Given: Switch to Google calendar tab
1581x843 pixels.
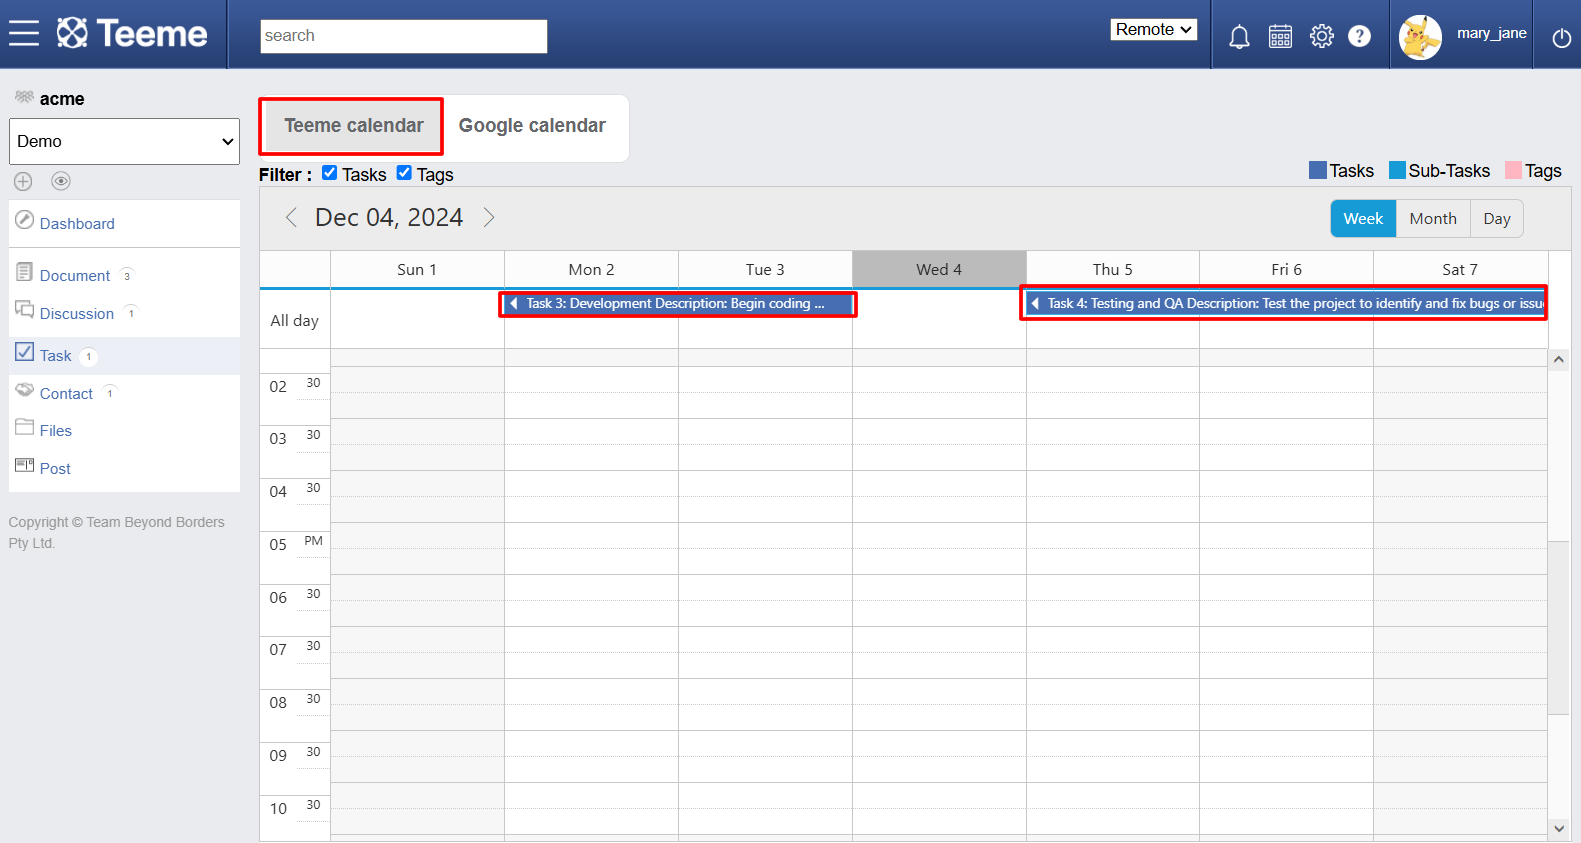Looking at the screenshot, I should tap(532, 126).
